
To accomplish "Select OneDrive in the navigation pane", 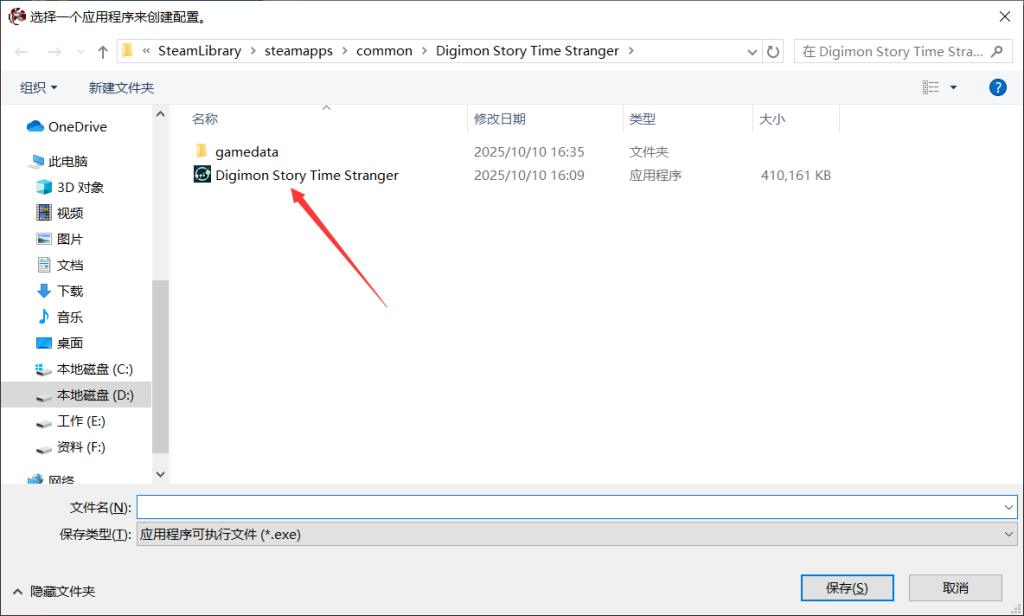I will (77, 127).
